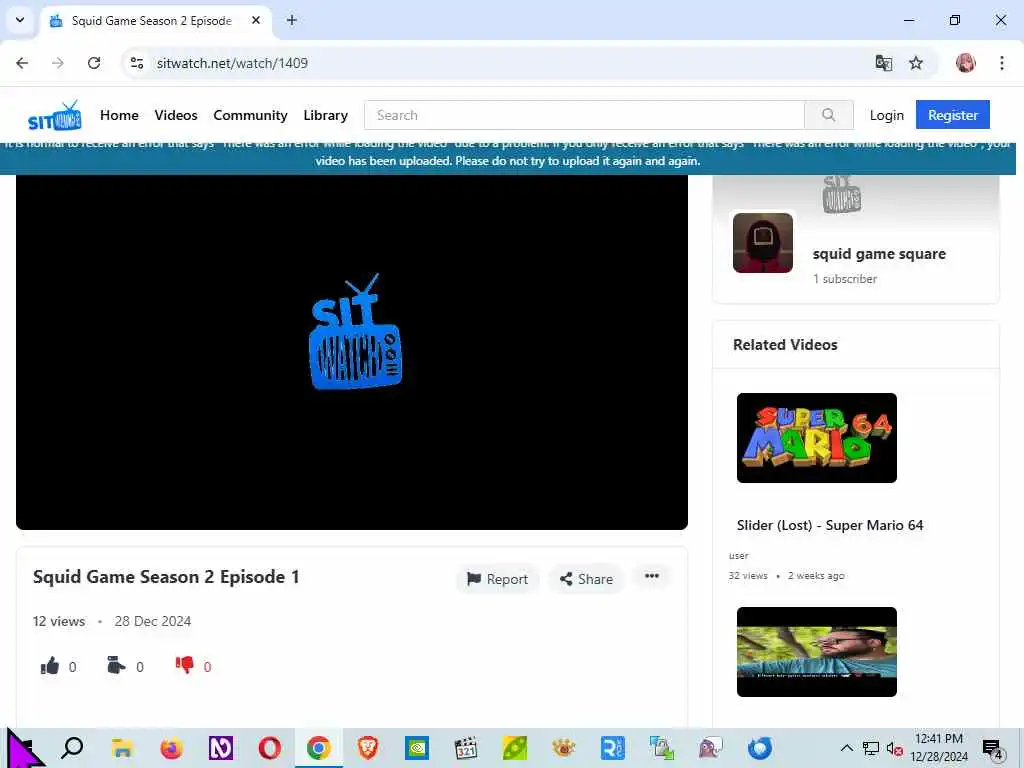The width and height of the screenshot is (1024, 768).
Task: Open the Windows taskbar search icon
Action: (72, 748)
